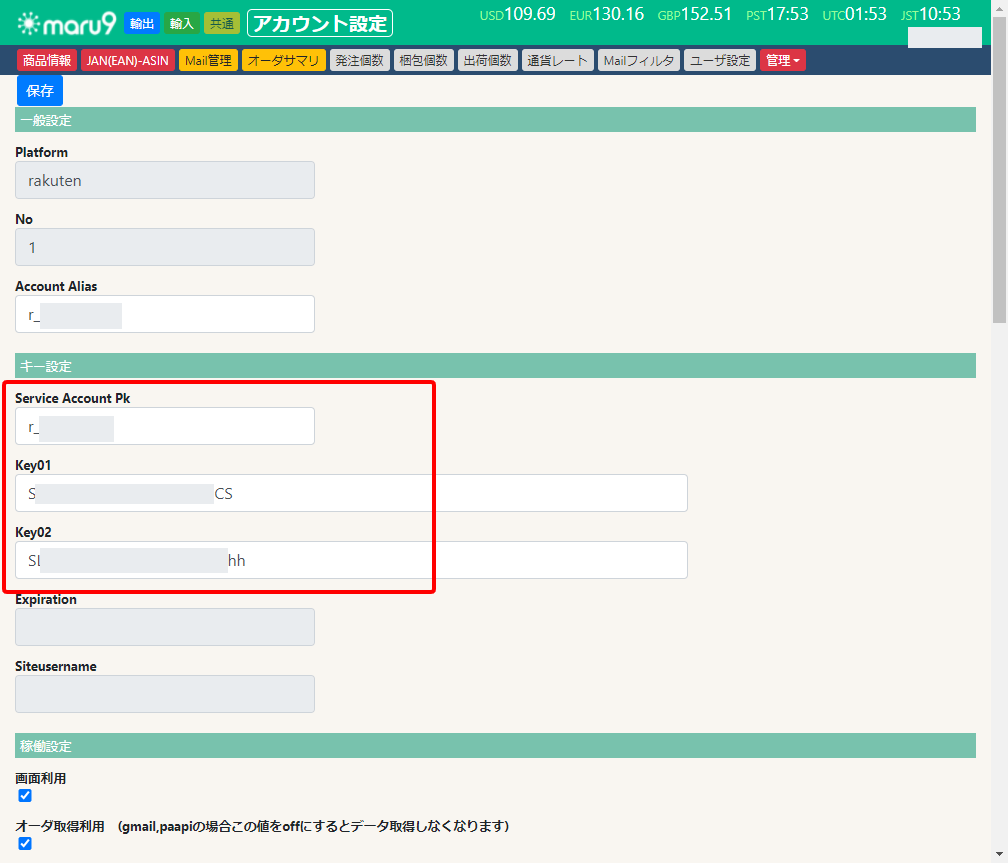Click the キー設定 section header
The width and height of the screenshot is (1008, 863).
tap(495, 365)
